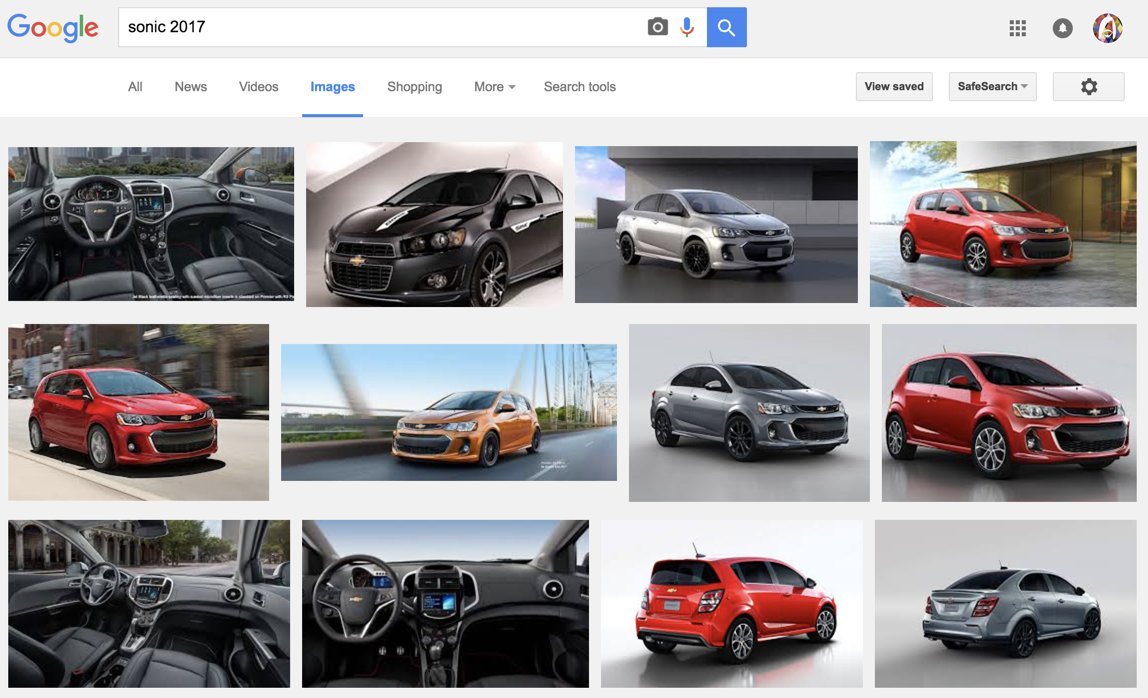Open top-row interior dashboard photo
Viewport: 1148px width, 698px height.
(x=151, y=223)
